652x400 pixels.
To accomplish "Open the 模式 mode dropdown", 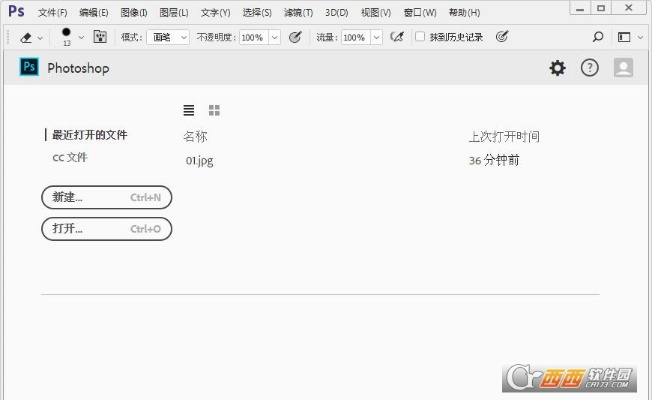I will coord(168,37).
